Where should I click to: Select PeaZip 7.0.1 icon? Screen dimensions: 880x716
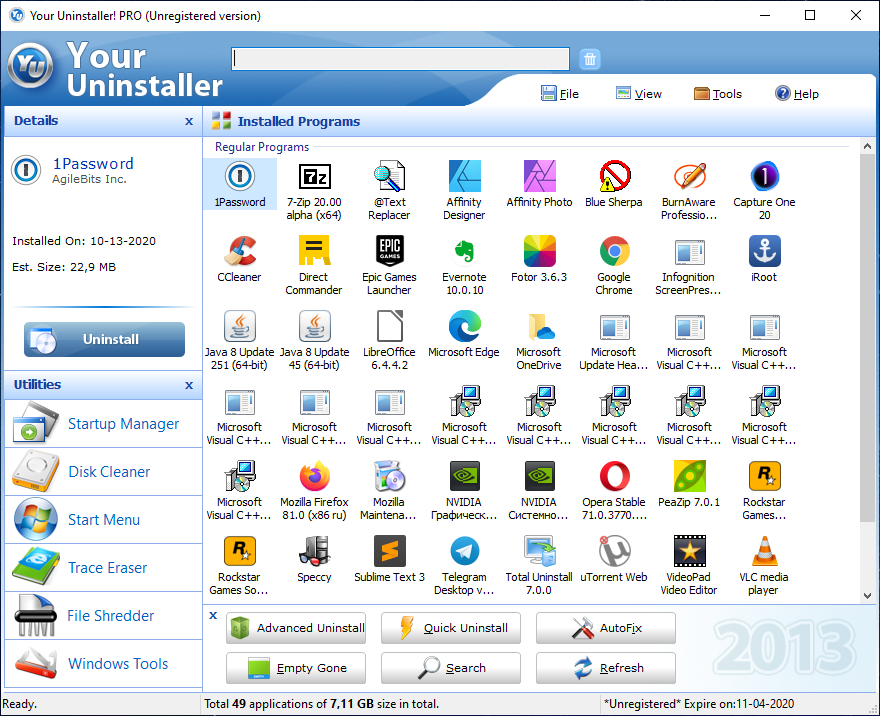[x=689, y=476]
